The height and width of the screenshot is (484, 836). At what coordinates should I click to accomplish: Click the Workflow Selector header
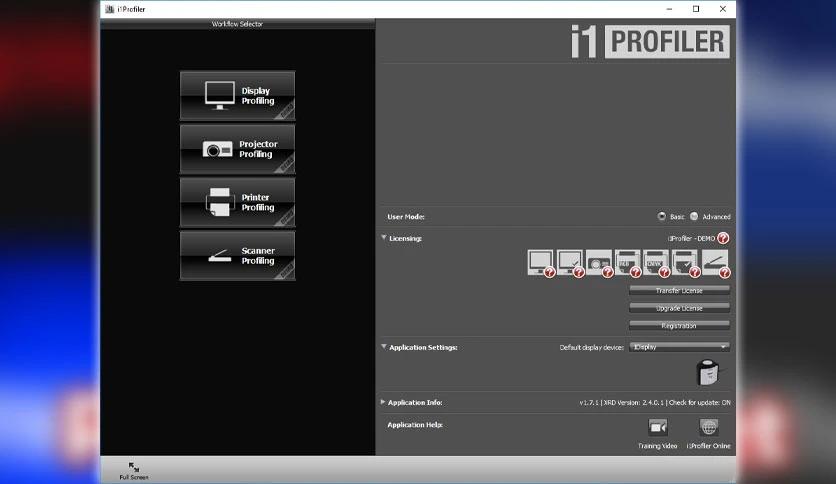(237, 24)
